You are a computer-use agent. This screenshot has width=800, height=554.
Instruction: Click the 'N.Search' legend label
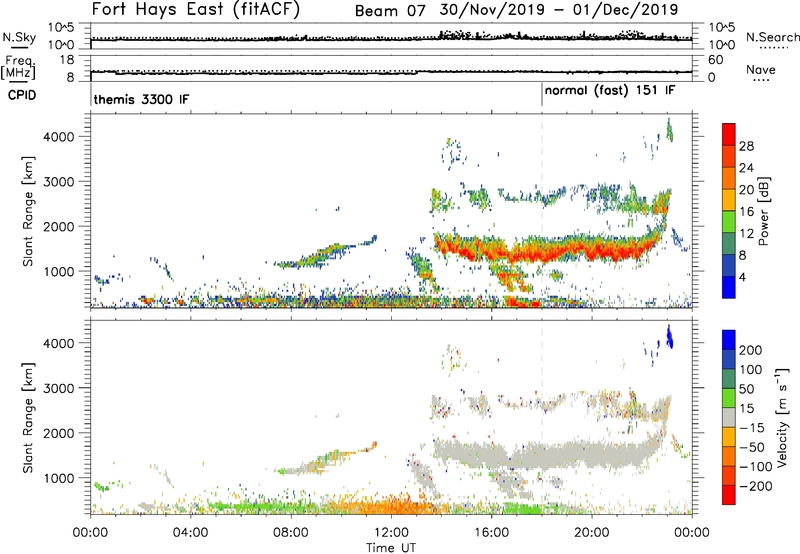tap(772, 37)
